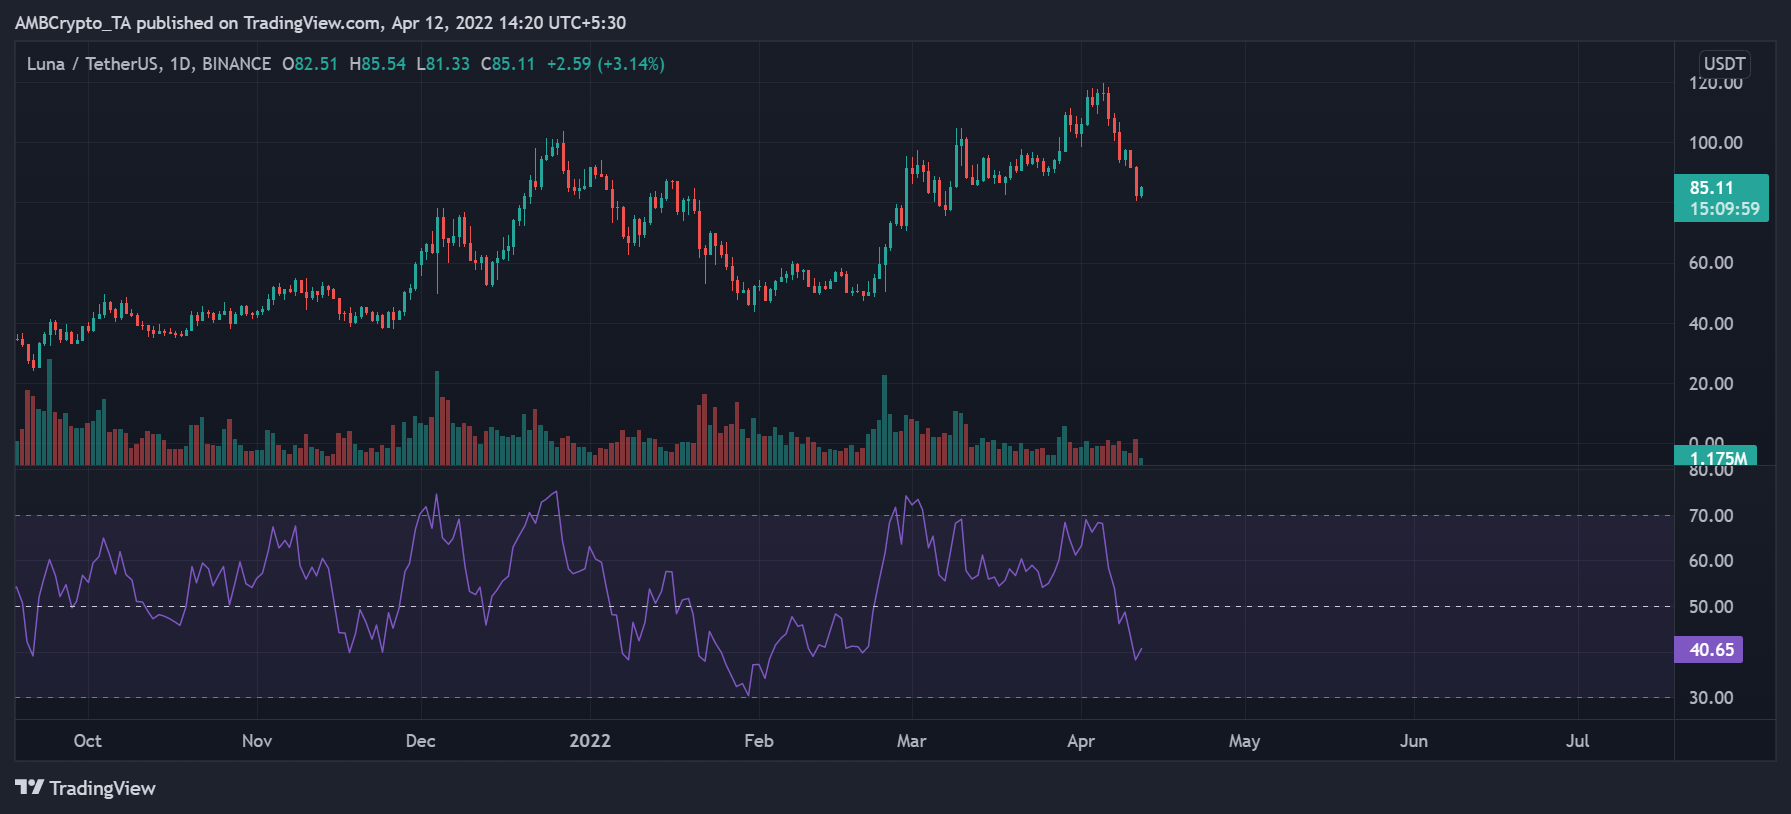Image resolution: width=1791 pixels, height=814 pixels.
Task: Click the 20.00 price axis label
Action: coord(1711,383)
